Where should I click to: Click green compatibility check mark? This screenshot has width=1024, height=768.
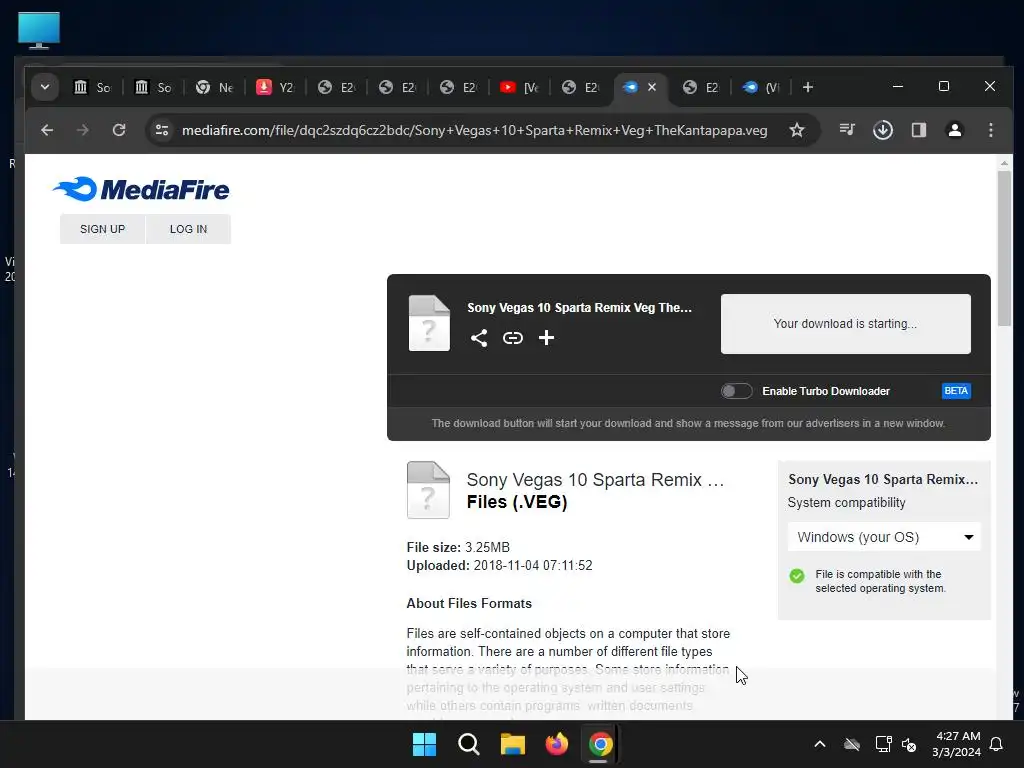(797, 576)
